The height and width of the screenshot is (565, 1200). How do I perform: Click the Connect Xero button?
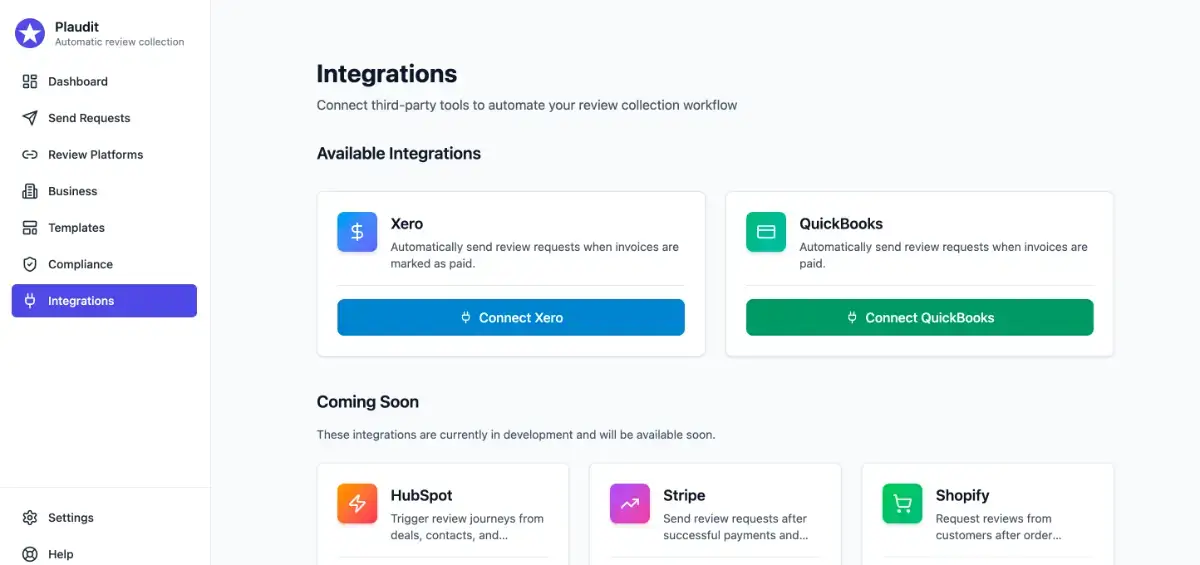coord(511,317)
